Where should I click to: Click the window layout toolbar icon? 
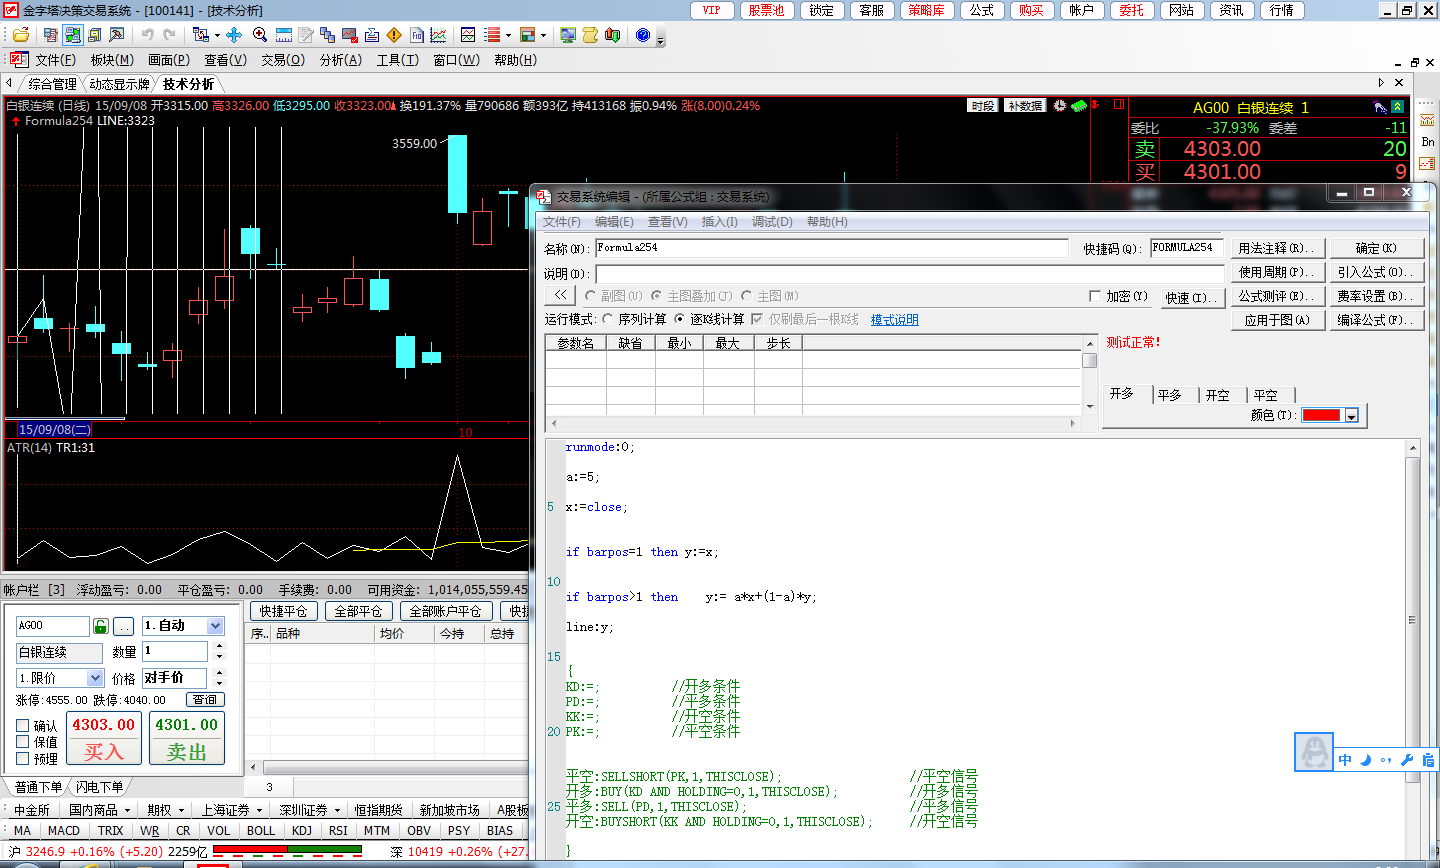coord(528,35)
